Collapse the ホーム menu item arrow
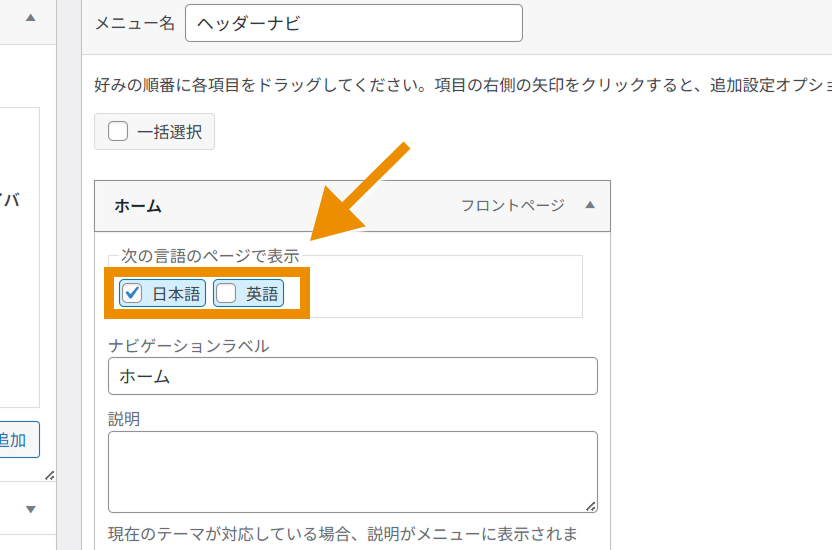The width and height of the screenshot is (832, 550). pyautogui.click(x=590, y=205)
